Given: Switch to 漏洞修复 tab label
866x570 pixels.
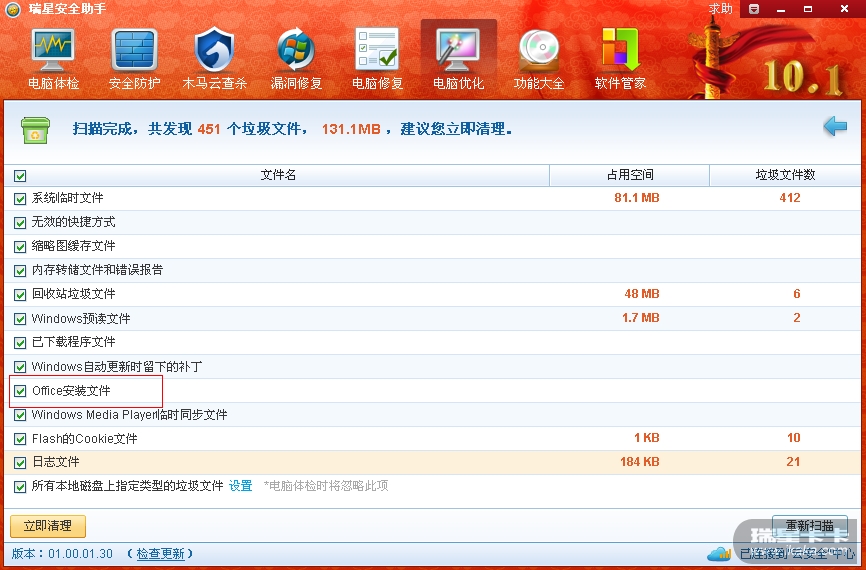Looking at the screenshot, I should [296, 83].
